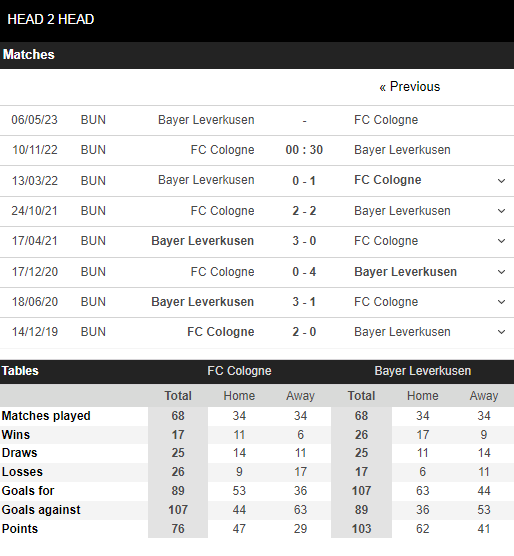Select the FC Cologne Home column header
This screenshot has height=556, width=514.
coord(239,396)
